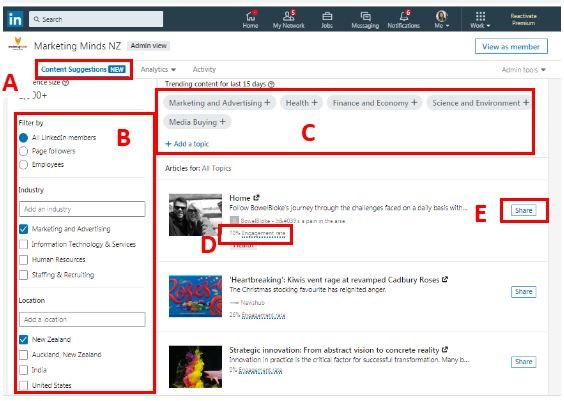Select the Employees radio button

point(23,165)
